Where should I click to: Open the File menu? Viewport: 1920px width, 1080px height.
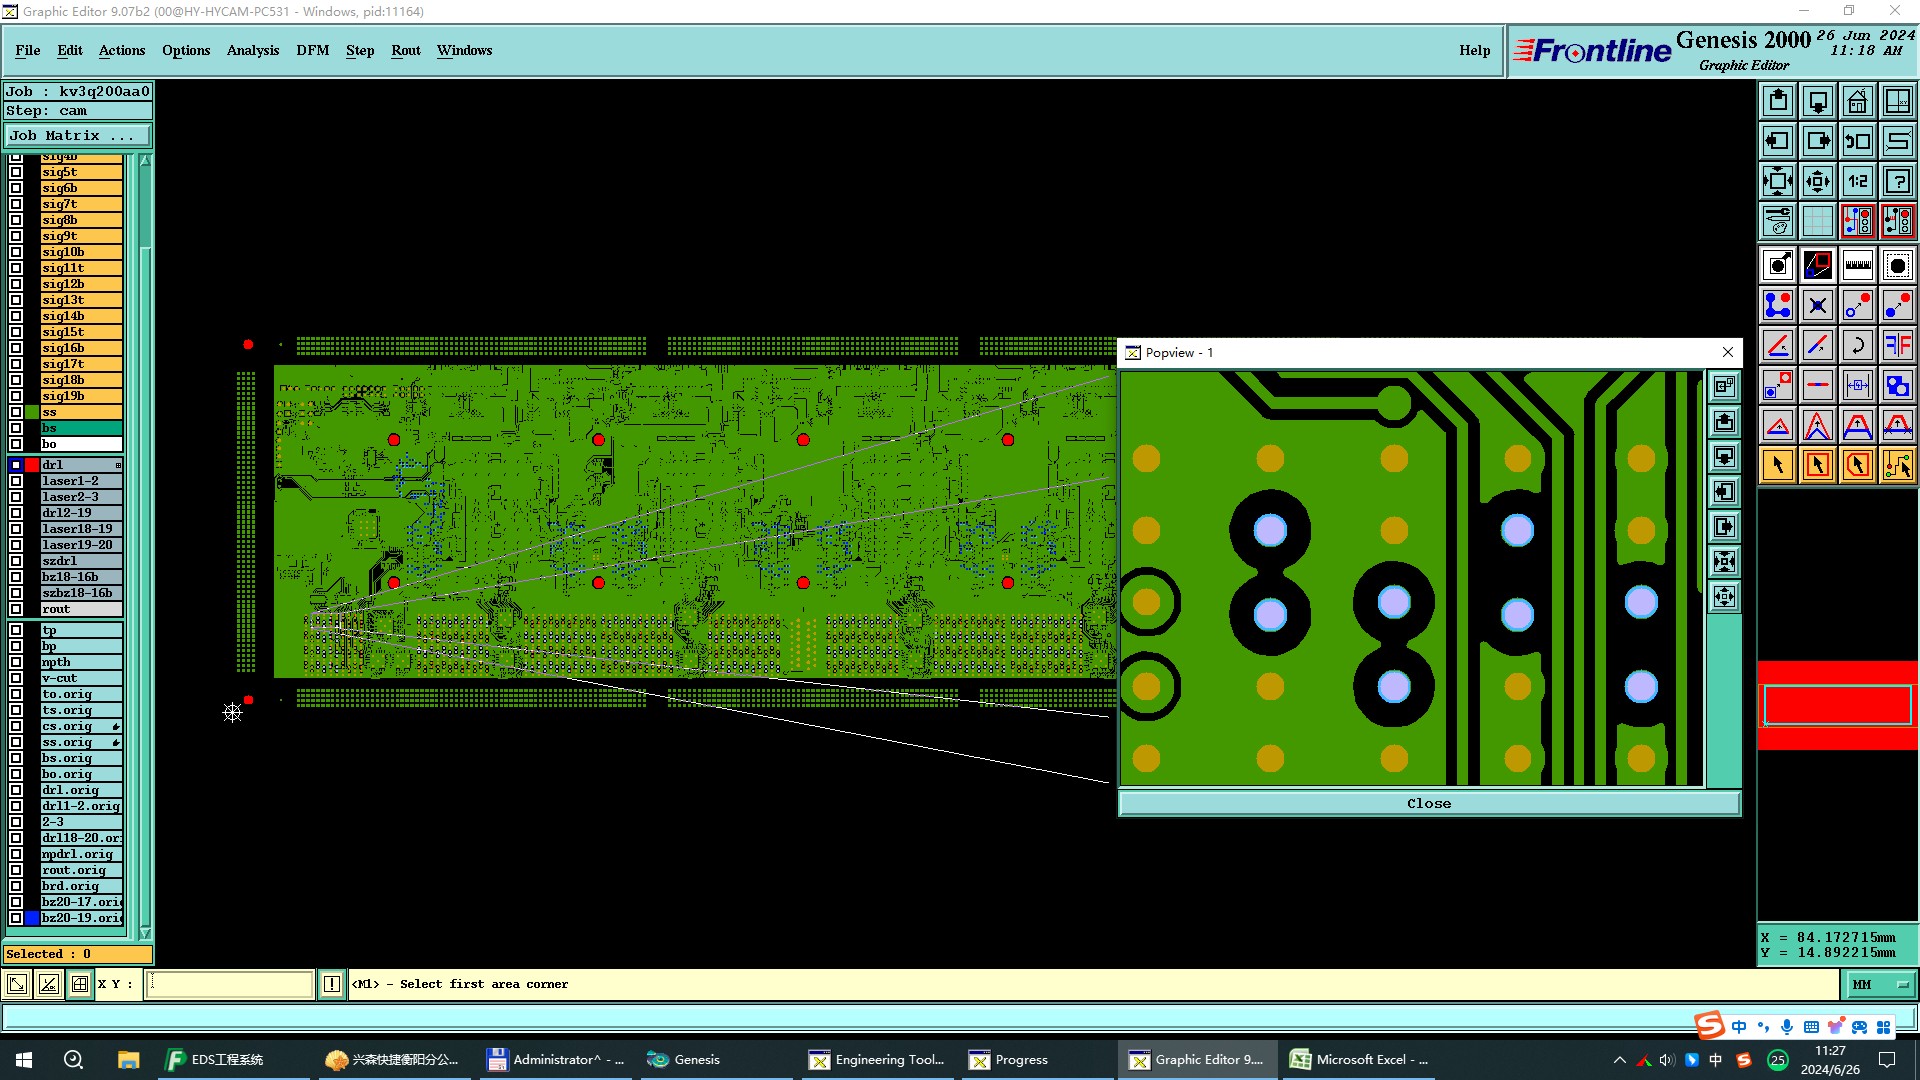click(28, 50)
